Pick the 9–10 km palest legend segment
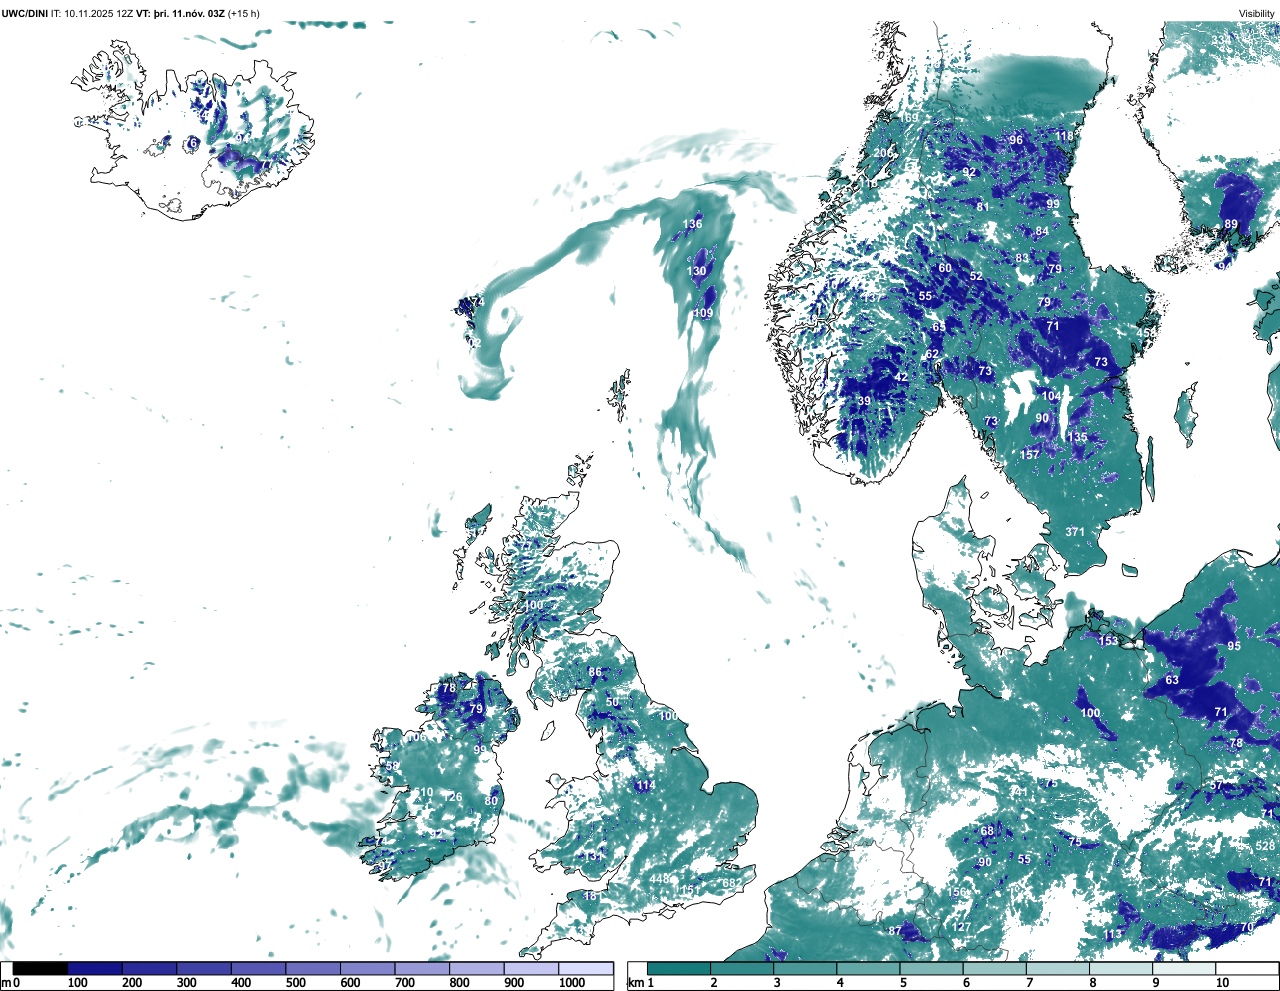Screen dimensions: 1280x991 point(1185,968)
